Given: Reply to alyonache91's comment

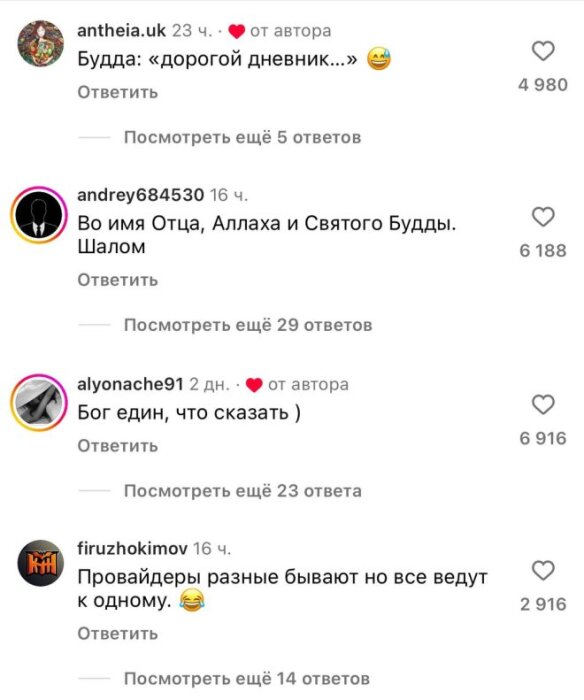Looking at the screenshot, I should point(118,446).
